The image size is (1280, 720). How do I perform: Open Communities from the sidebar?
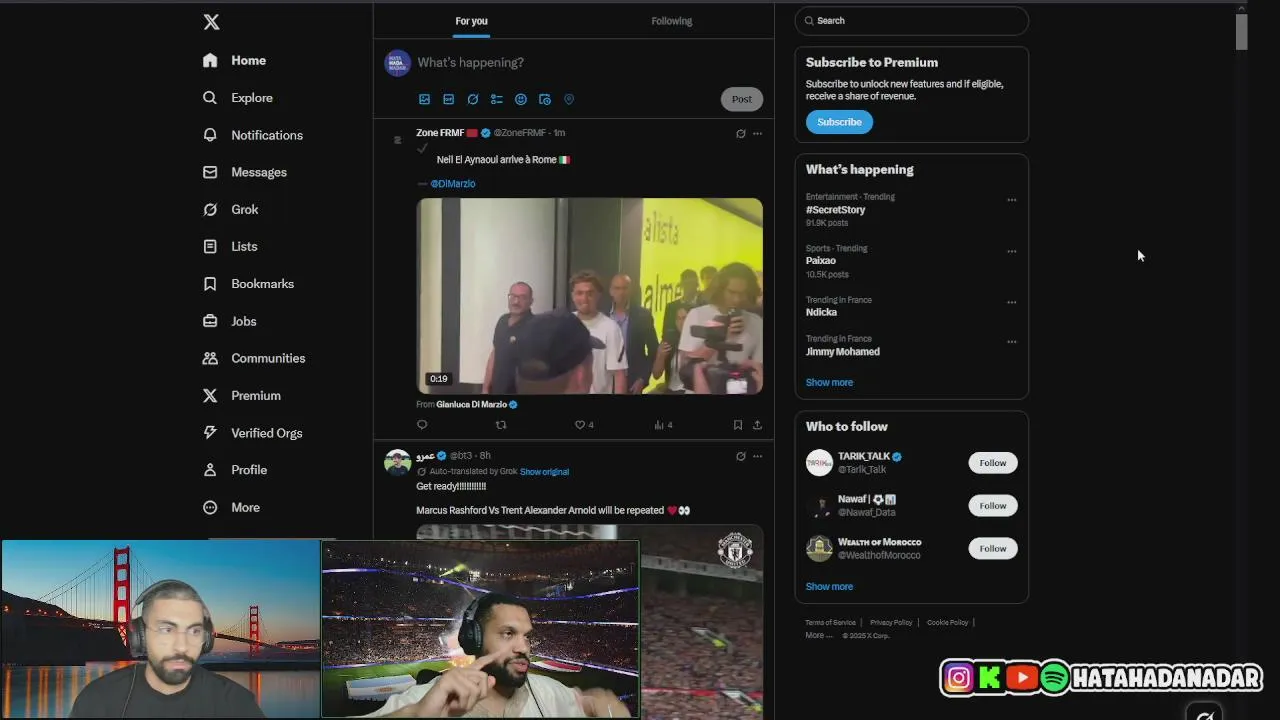click(254, 358)
